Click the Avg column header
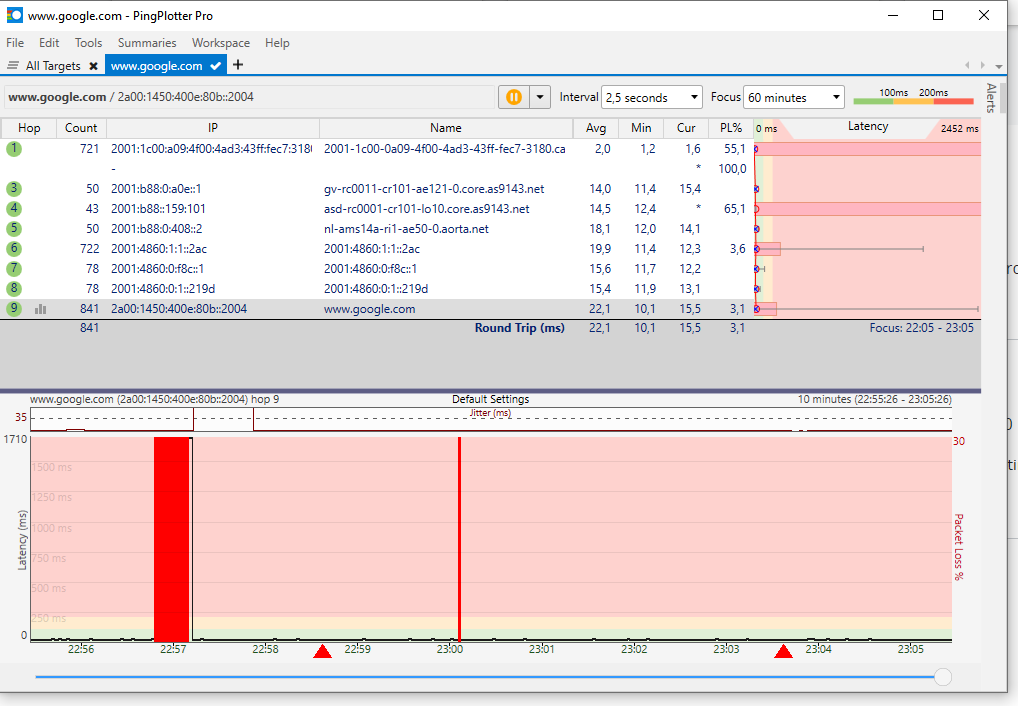This screenshot has width=1018, height=706. [x=595, y=128]
